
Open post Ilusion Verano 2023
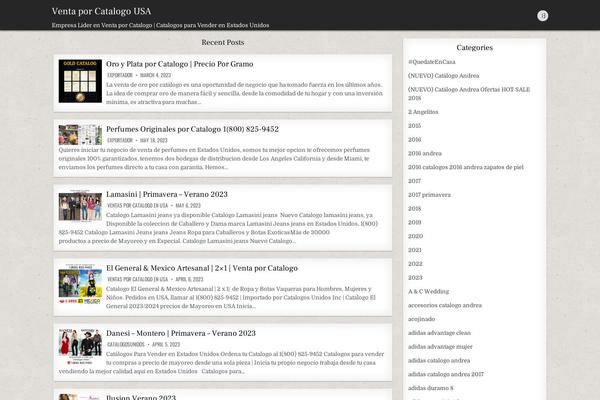click(x=141, y=397)
